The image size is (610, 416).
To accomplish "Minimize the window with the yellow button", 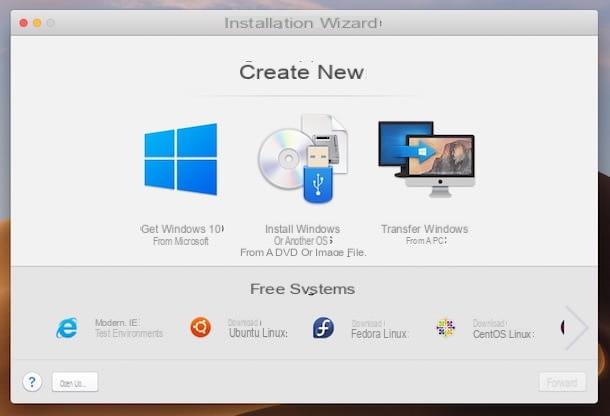I will 37,23.
